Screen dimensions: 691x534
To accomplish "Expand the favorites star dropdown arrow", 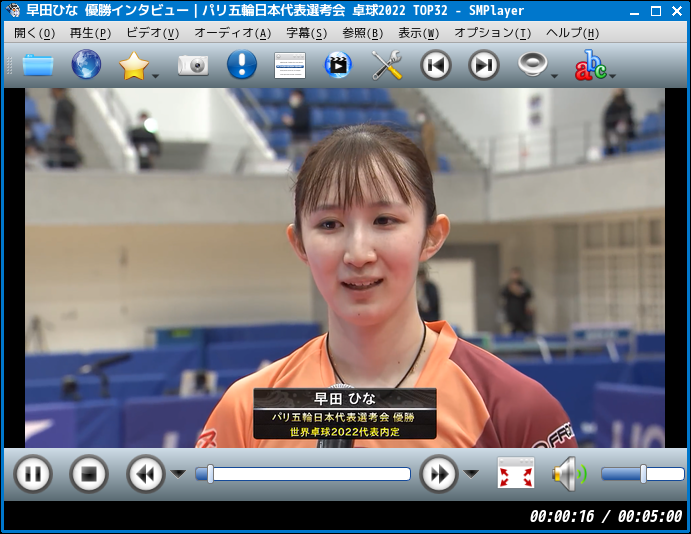I will point(156,76).
